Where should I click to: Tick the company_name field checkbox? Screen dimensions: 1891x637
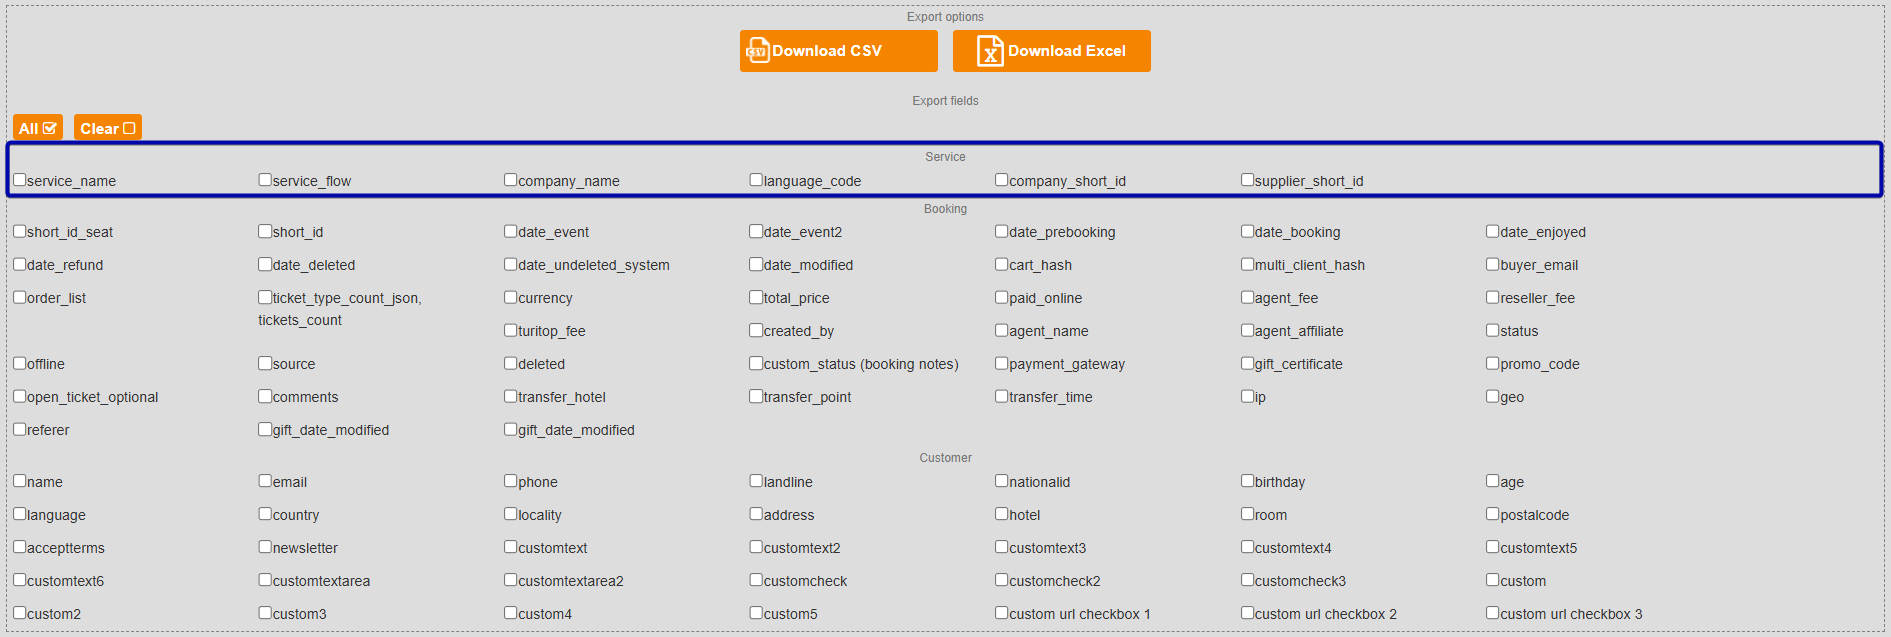pyautogui.click(x=511, y=180)
